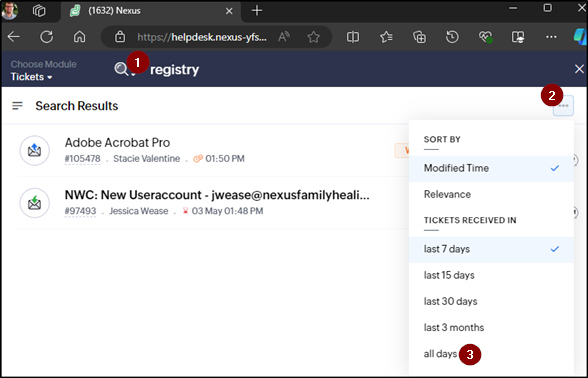Click the Search Results heading

(x=77, y=106)
